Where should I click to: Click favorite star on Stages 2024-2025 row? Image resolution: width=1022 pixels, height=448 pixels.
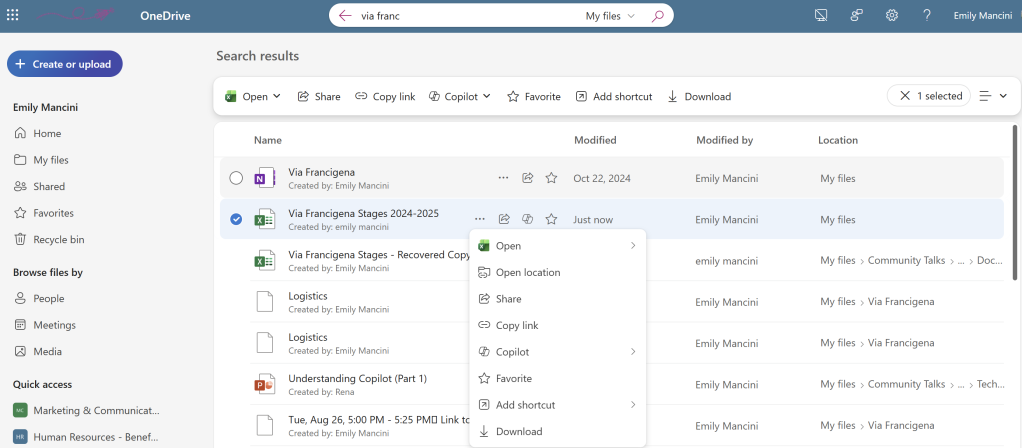551,219
